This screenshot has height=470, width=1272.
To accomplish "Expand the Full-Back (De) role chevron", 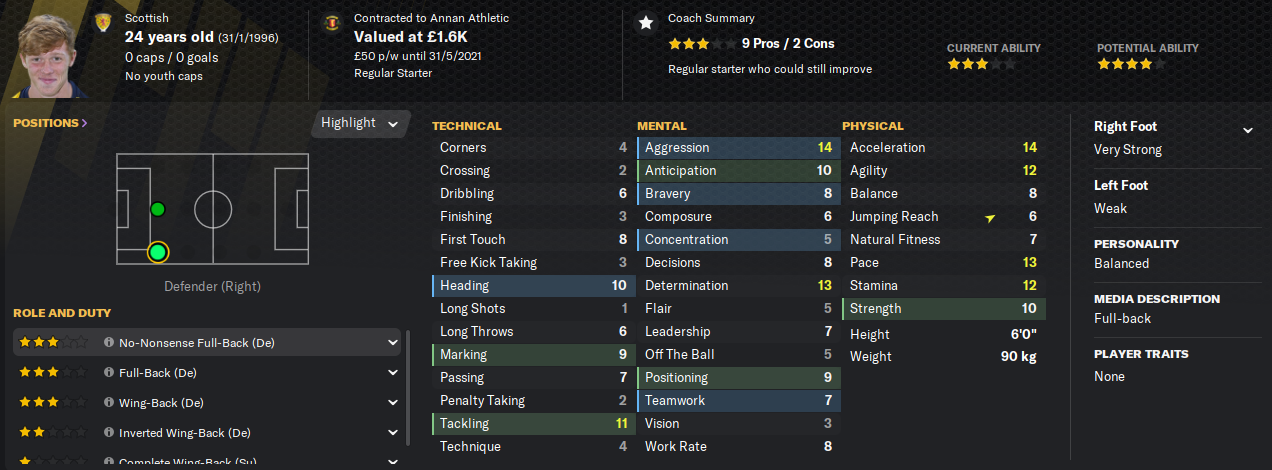I will pyautogui.click(x=392, y=373).
